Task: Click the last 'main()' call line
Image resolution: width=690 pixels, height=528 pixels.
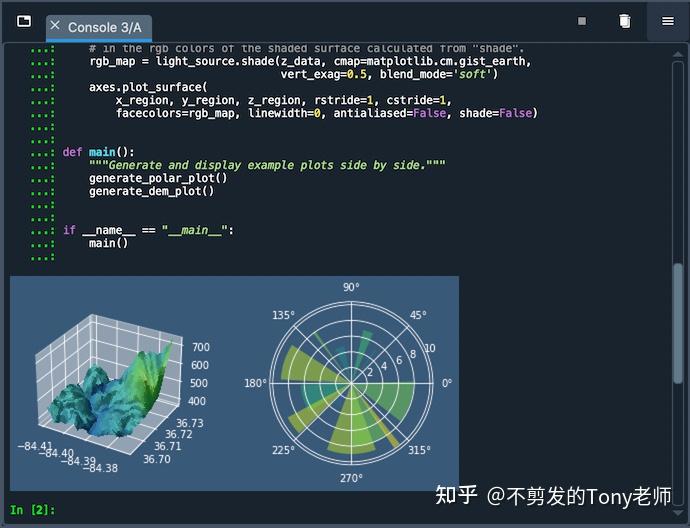Action: (x=108, y=243)
